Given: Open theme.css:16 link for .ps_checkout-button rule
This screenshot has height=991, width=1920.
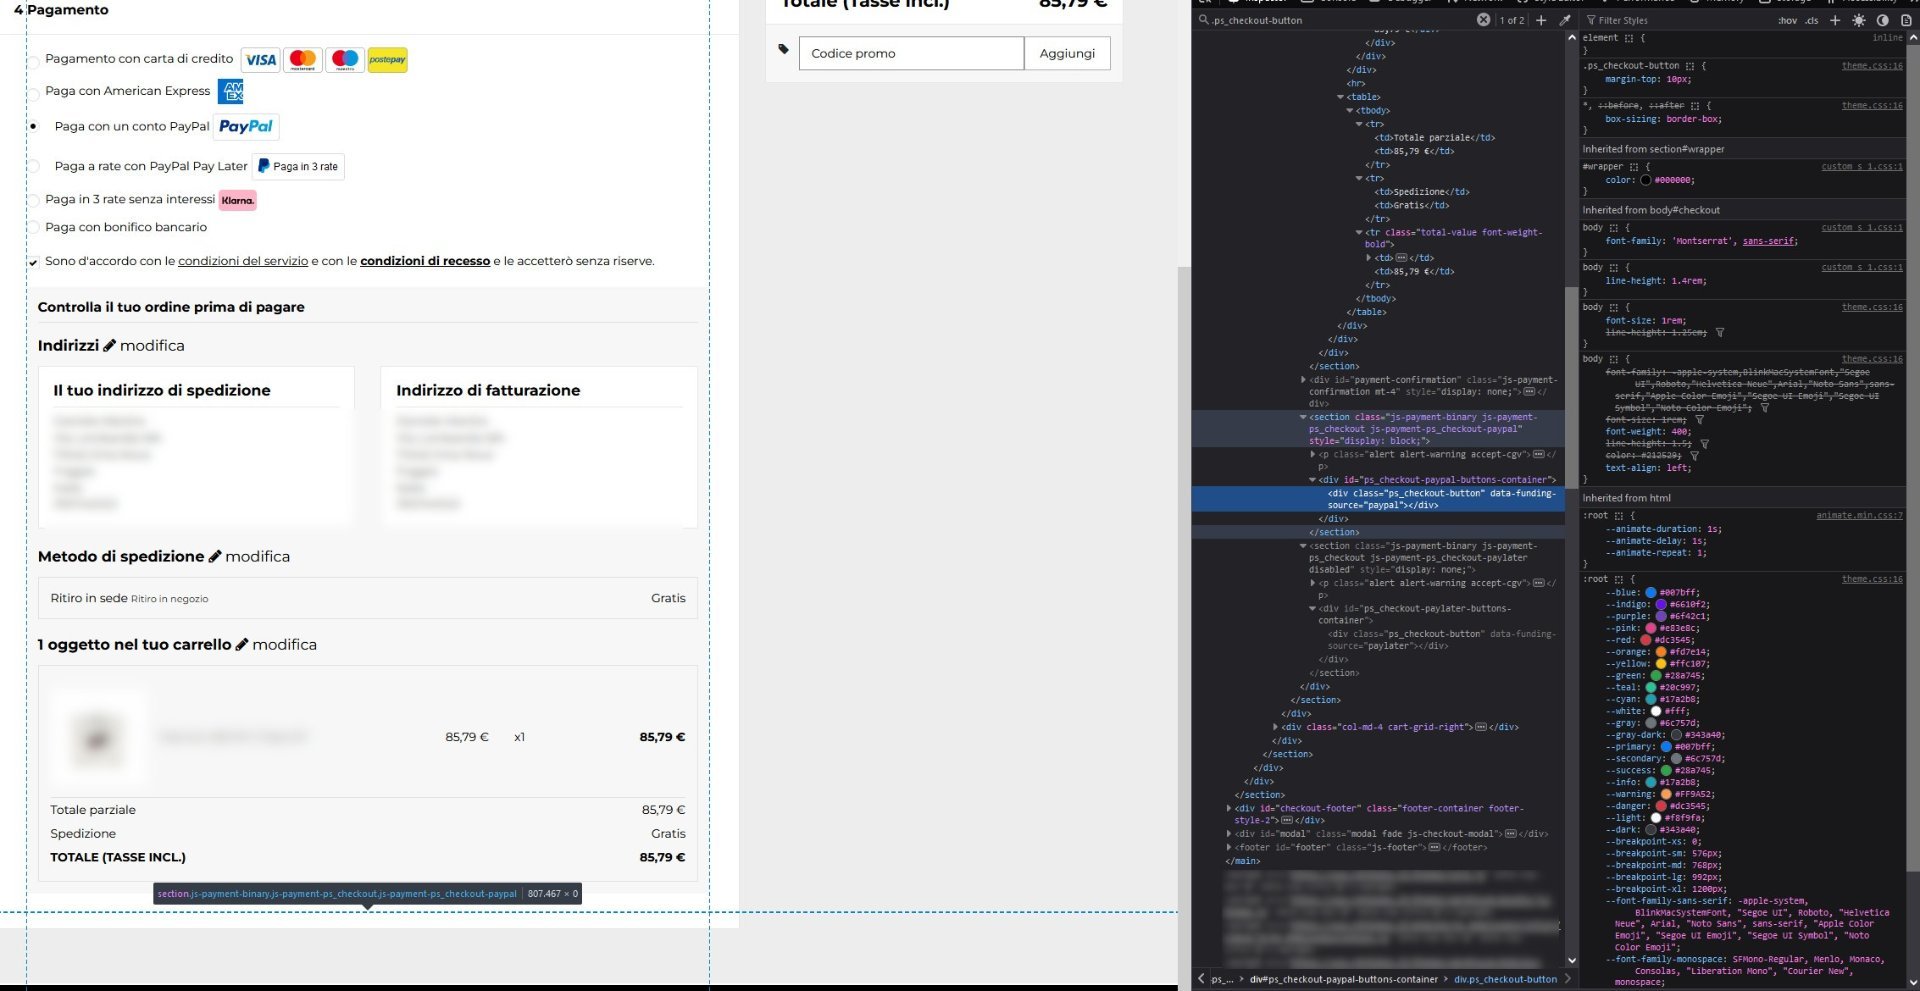Looking at the screenshot, I should [1872, 66].
